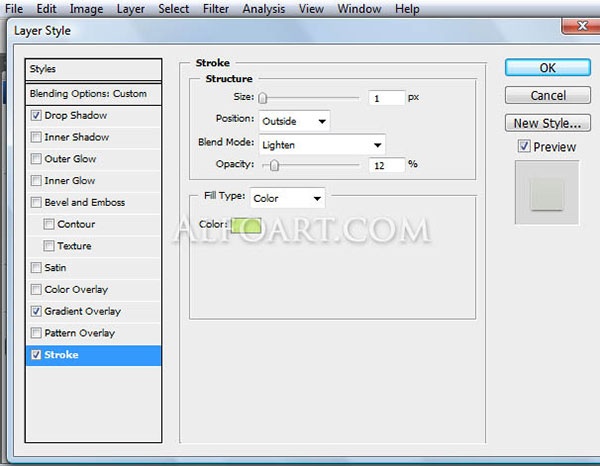
Task: Open the File menu
Action: [14, 8]
